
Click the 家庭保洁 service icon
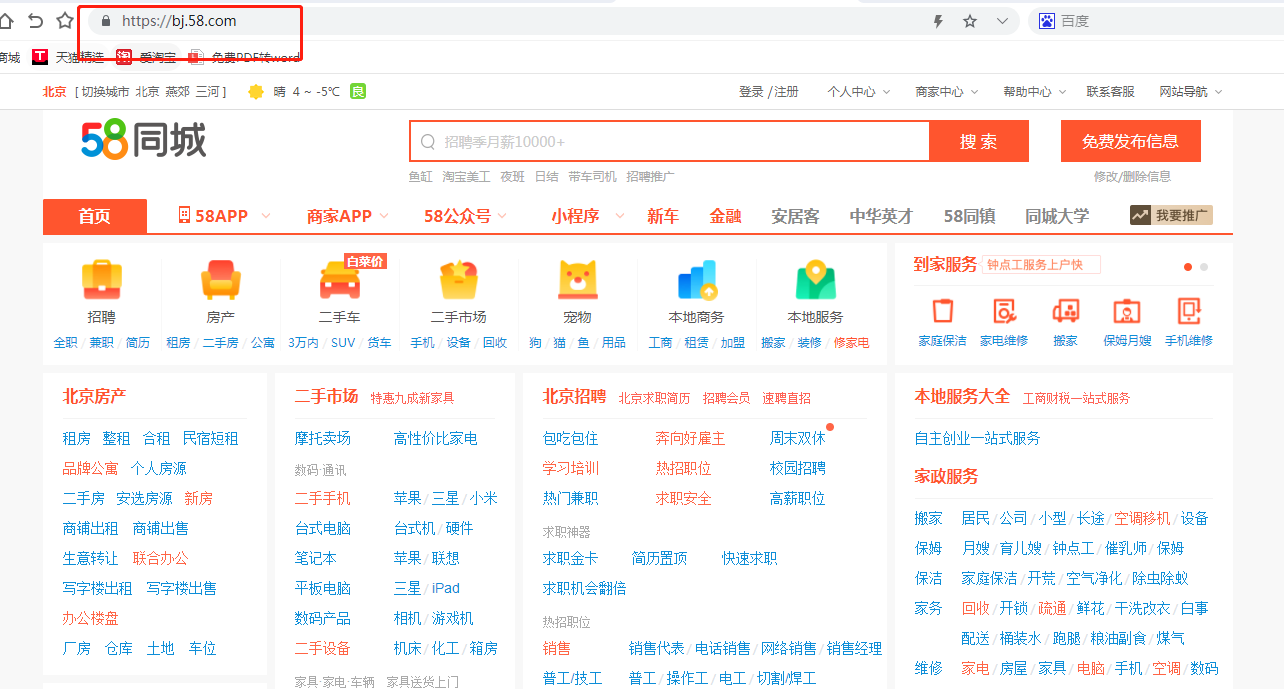(942, 311)
